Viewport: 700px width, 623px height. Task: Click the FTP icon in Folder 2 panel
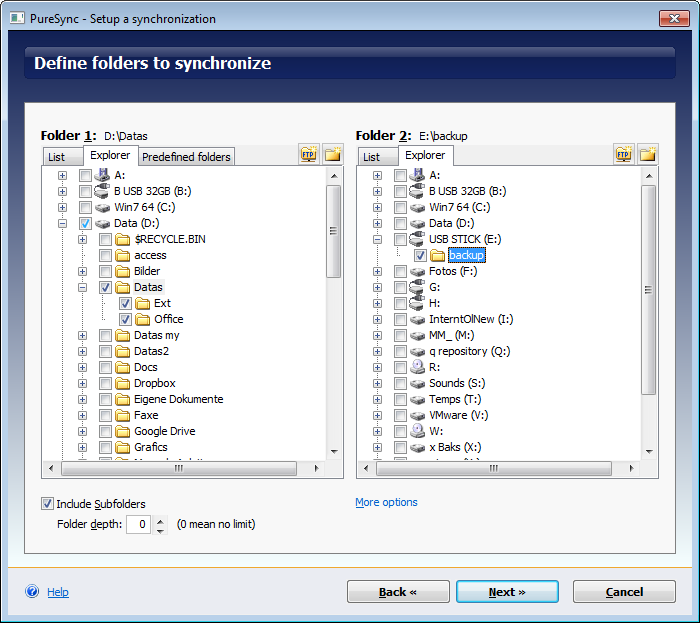624,154
